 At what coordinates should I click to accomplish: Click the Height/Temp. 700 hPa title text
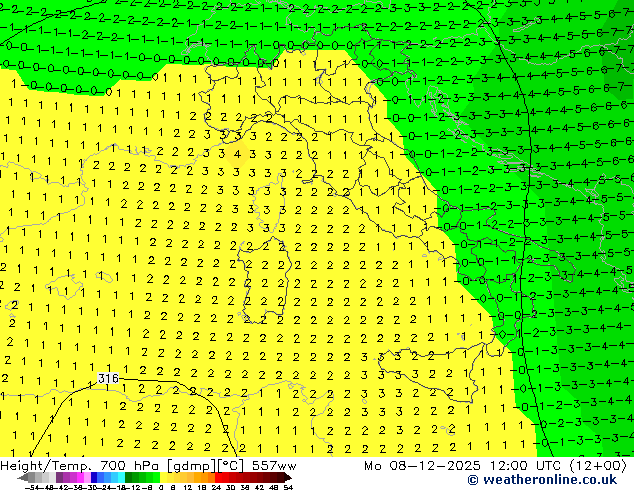pyautogui.click(x=81, y=466)
